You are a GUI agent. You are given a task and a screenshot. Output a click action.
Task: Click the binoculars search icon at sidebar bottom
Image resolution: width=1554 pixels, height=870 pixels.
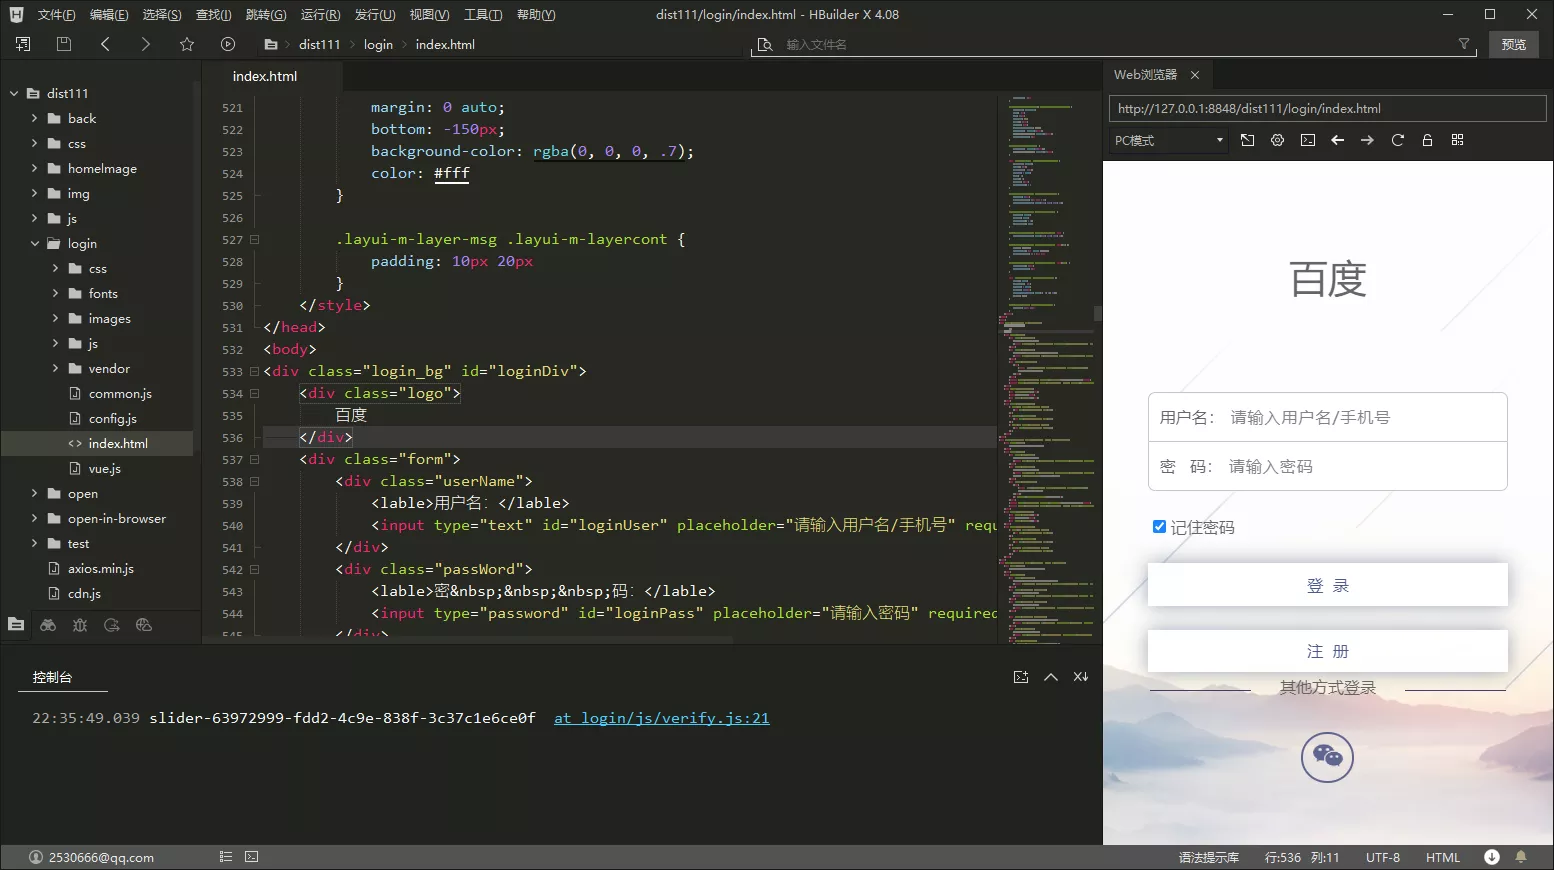(48, 625)
